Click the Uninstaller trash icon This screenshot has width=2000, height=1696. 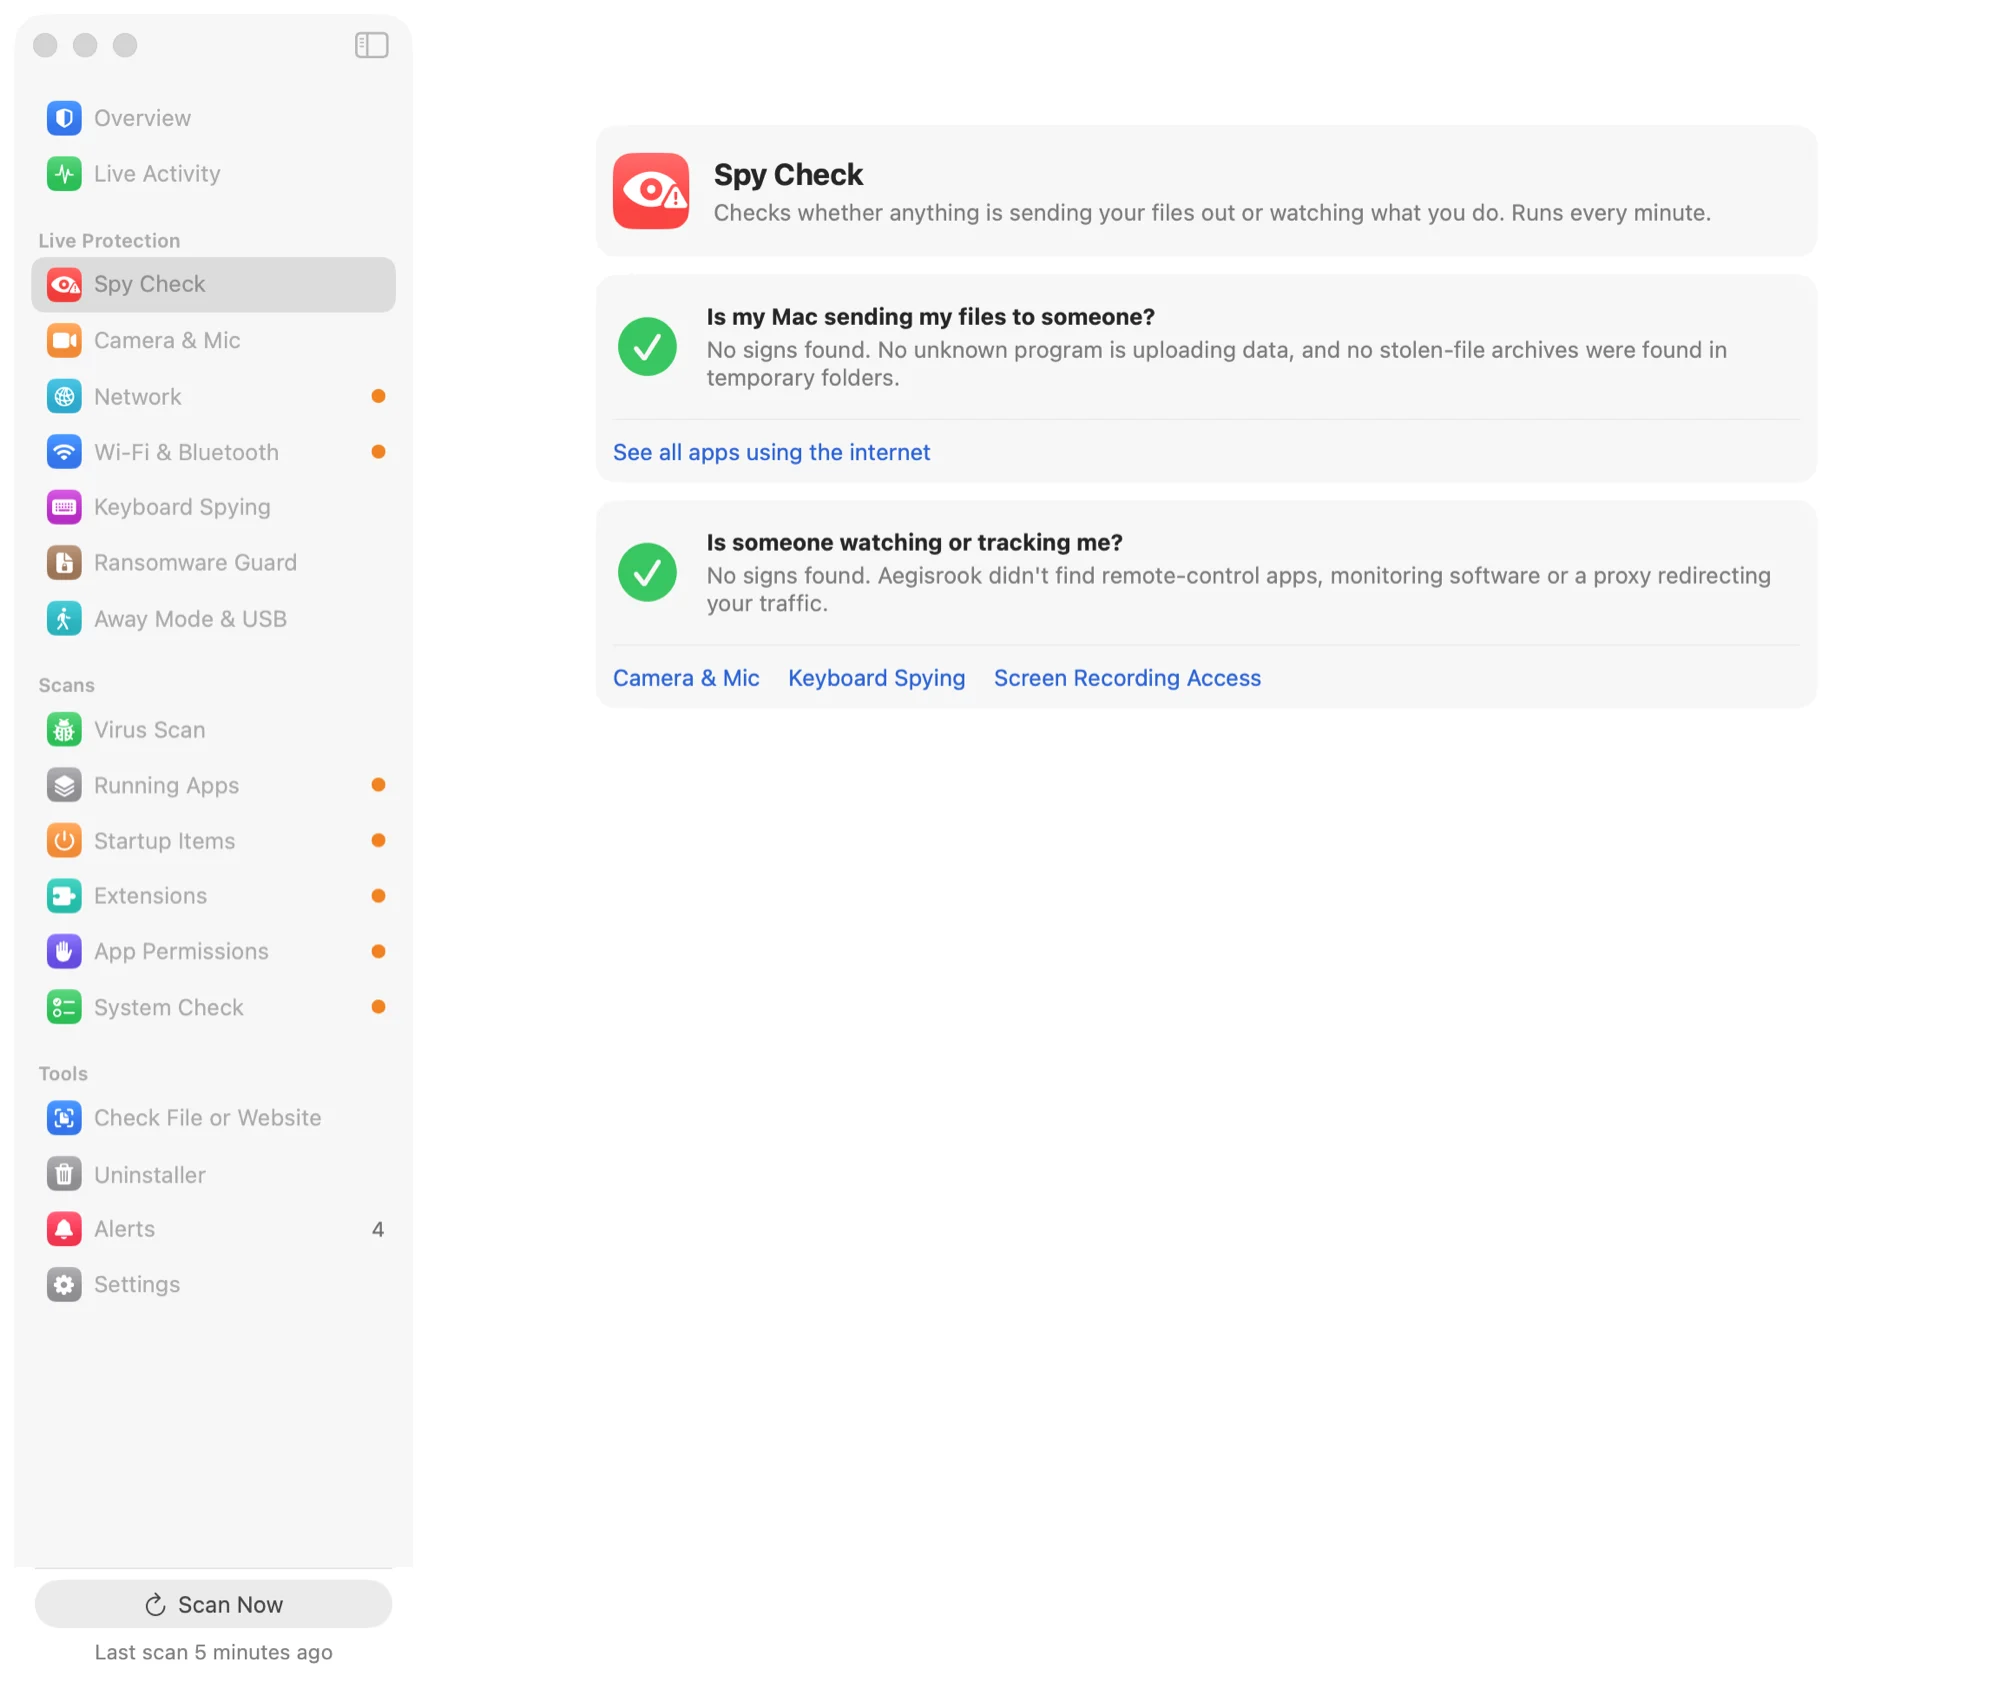pyautogui.click(x=64, y=1174)
